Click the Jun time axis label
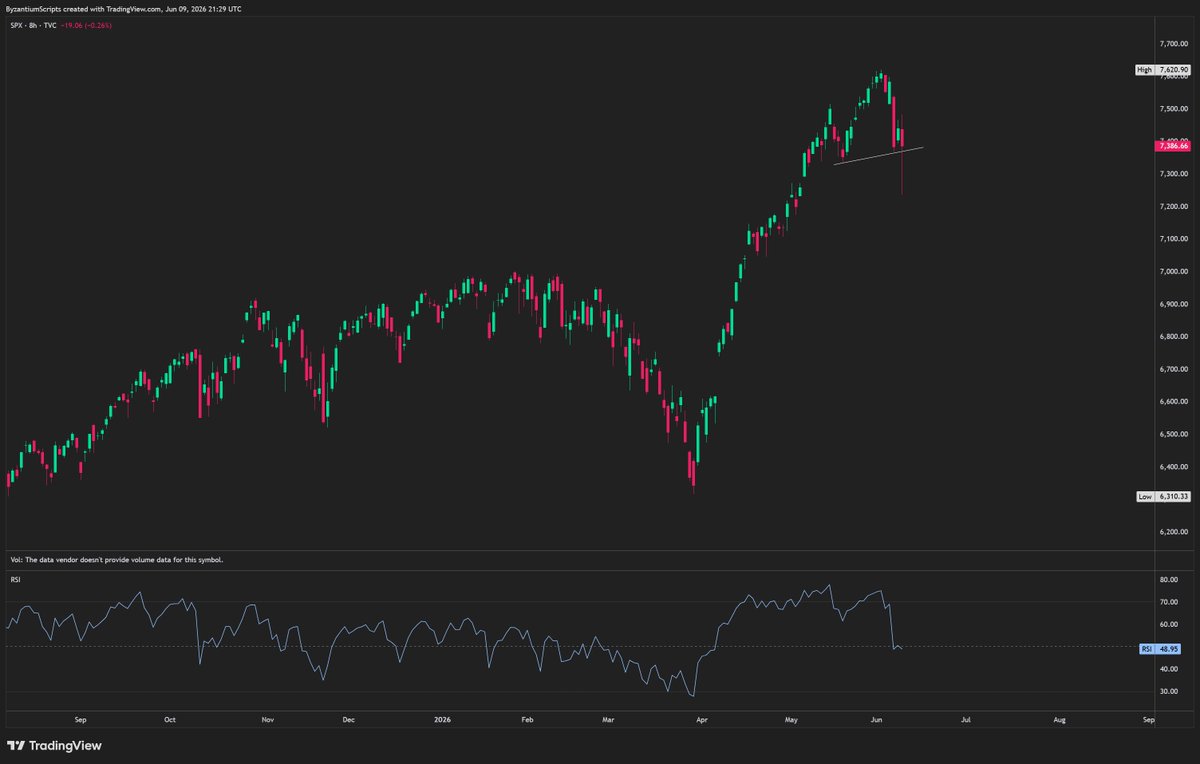 coord(877,719)
